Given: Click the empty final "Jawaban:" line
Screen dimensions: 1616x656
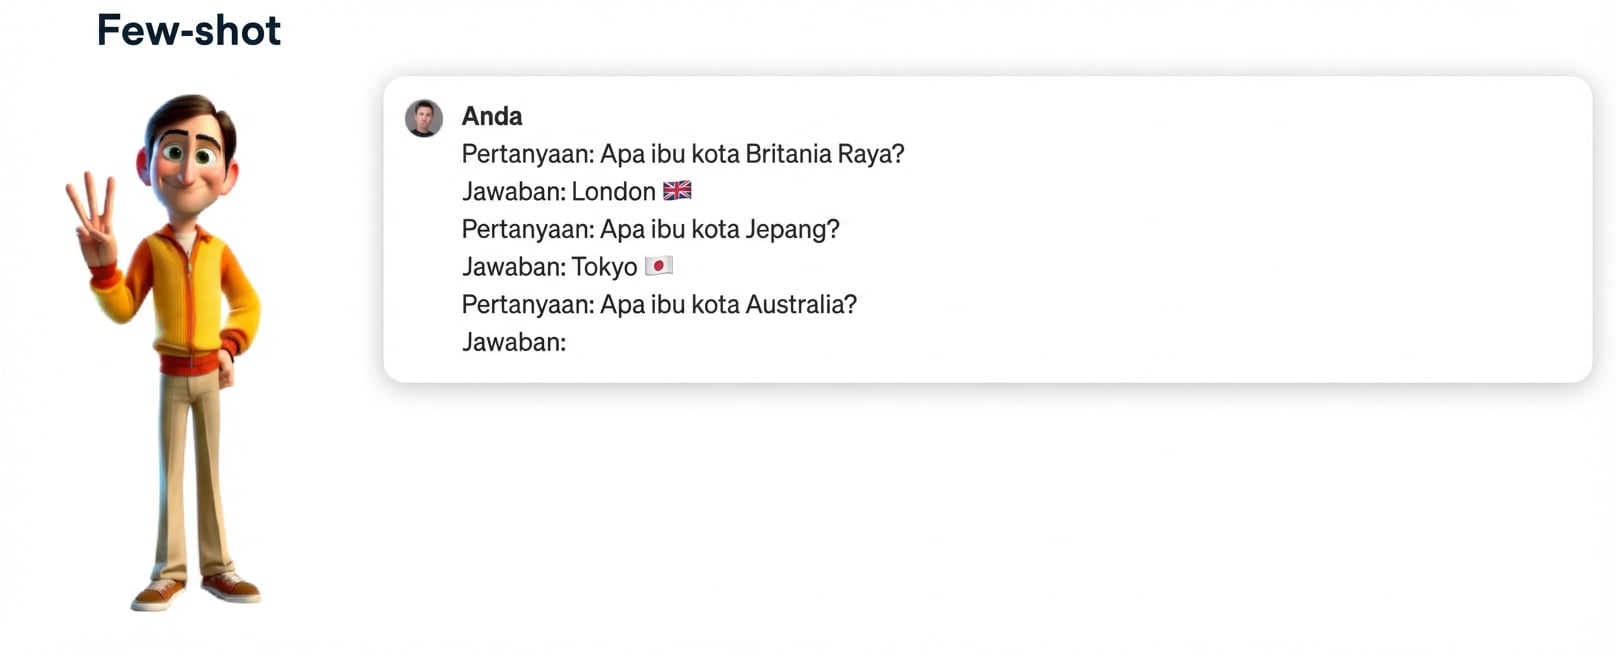Looking at the screenshot, I should (514, 342).
